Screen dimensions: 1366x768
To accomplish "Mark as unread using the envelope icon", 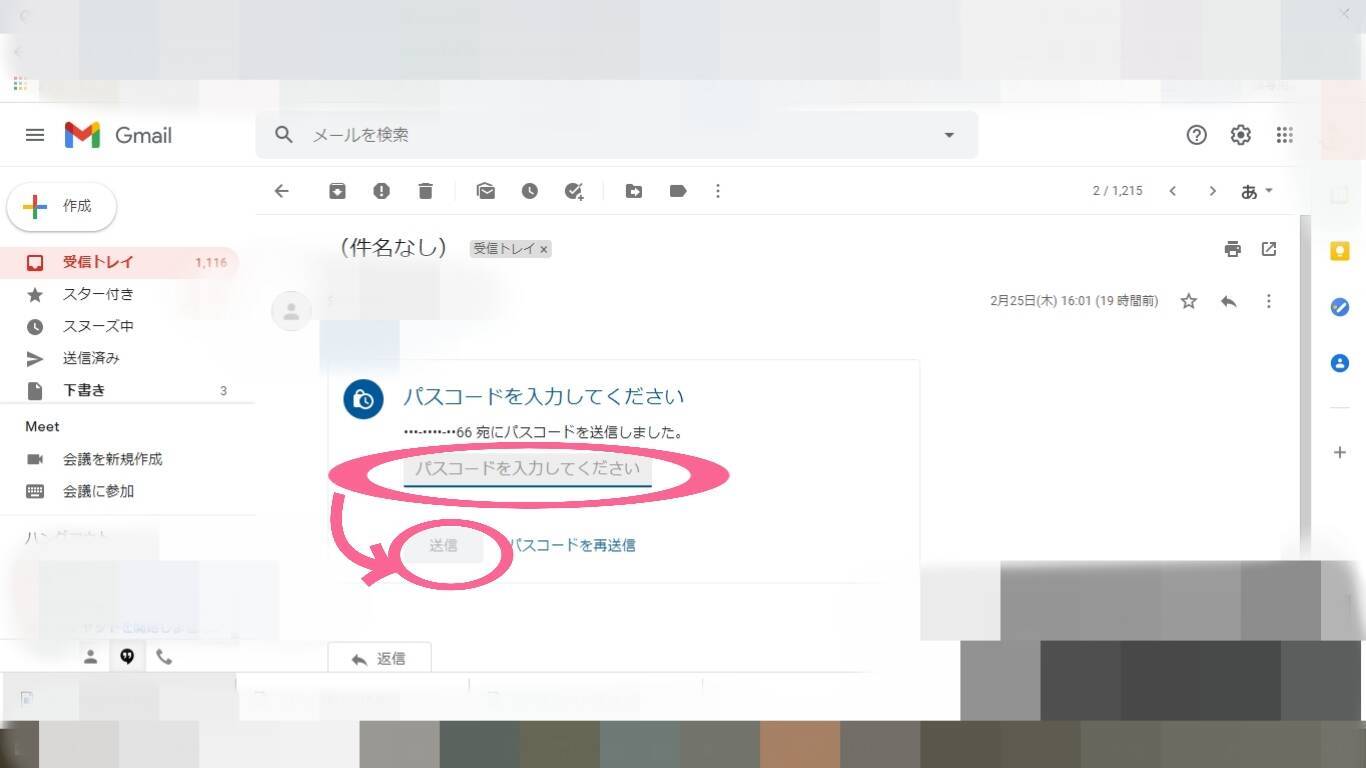I will pos(486,191).
